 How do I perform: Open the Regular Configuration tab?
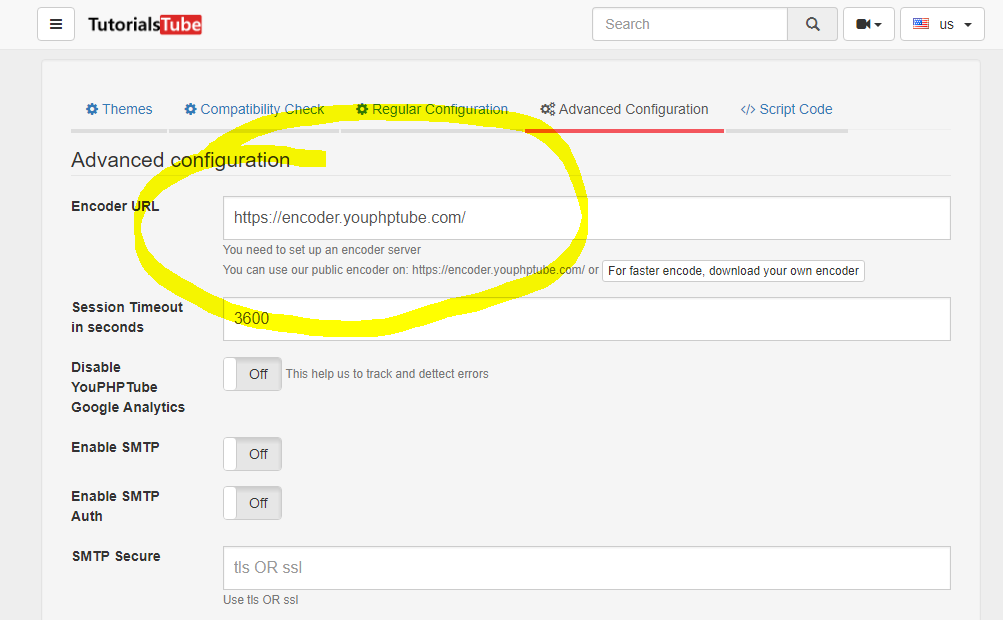point(432,109)
